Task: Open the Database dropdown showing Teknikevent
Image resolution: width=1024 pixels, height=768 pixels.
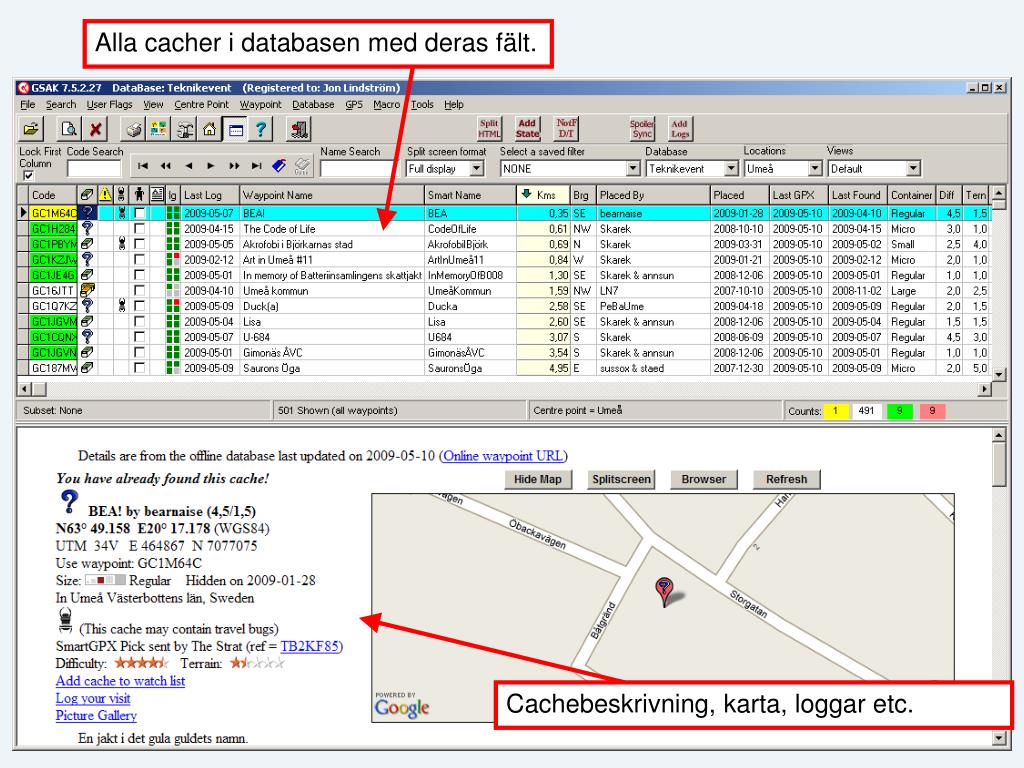Action: [731, 168]
